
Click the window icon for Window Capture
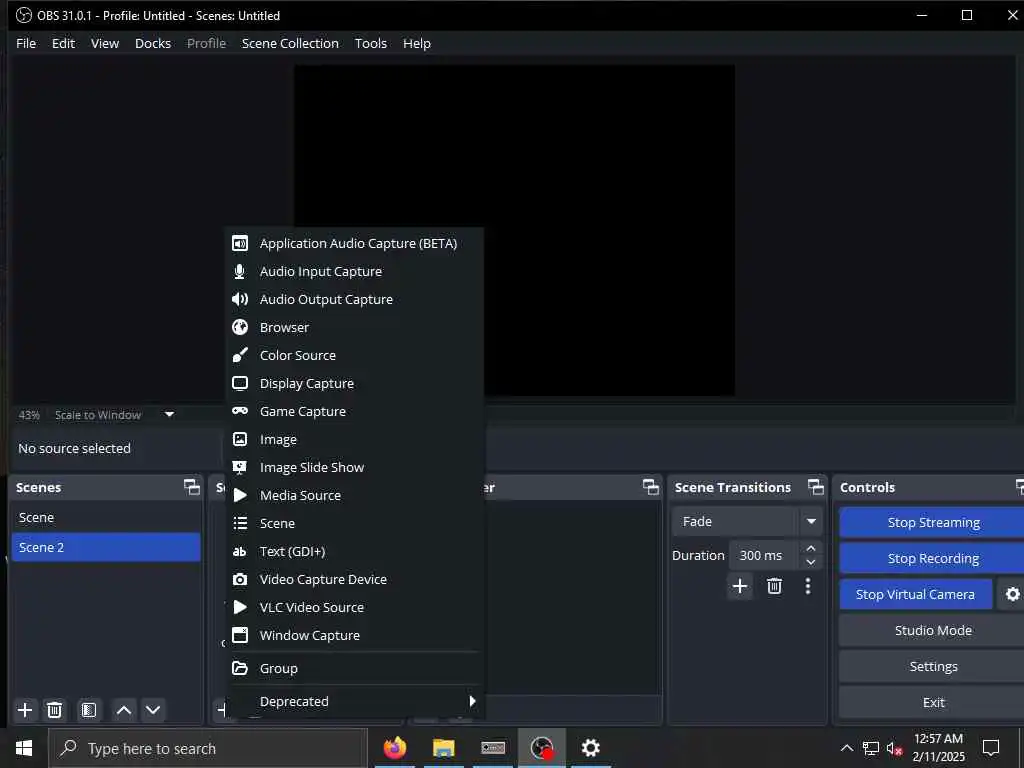click(240, 635)
